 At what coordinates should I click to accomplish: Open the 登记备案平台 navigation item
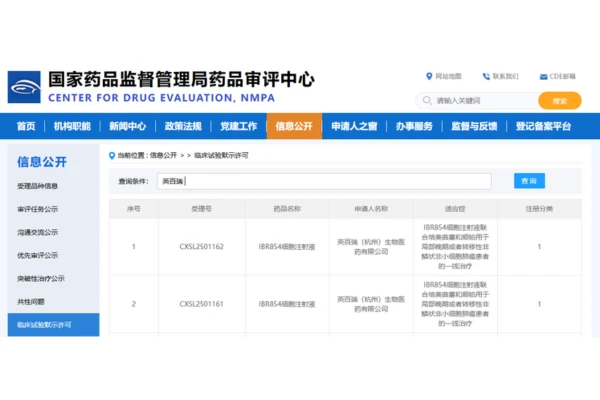tap(543, 126)
